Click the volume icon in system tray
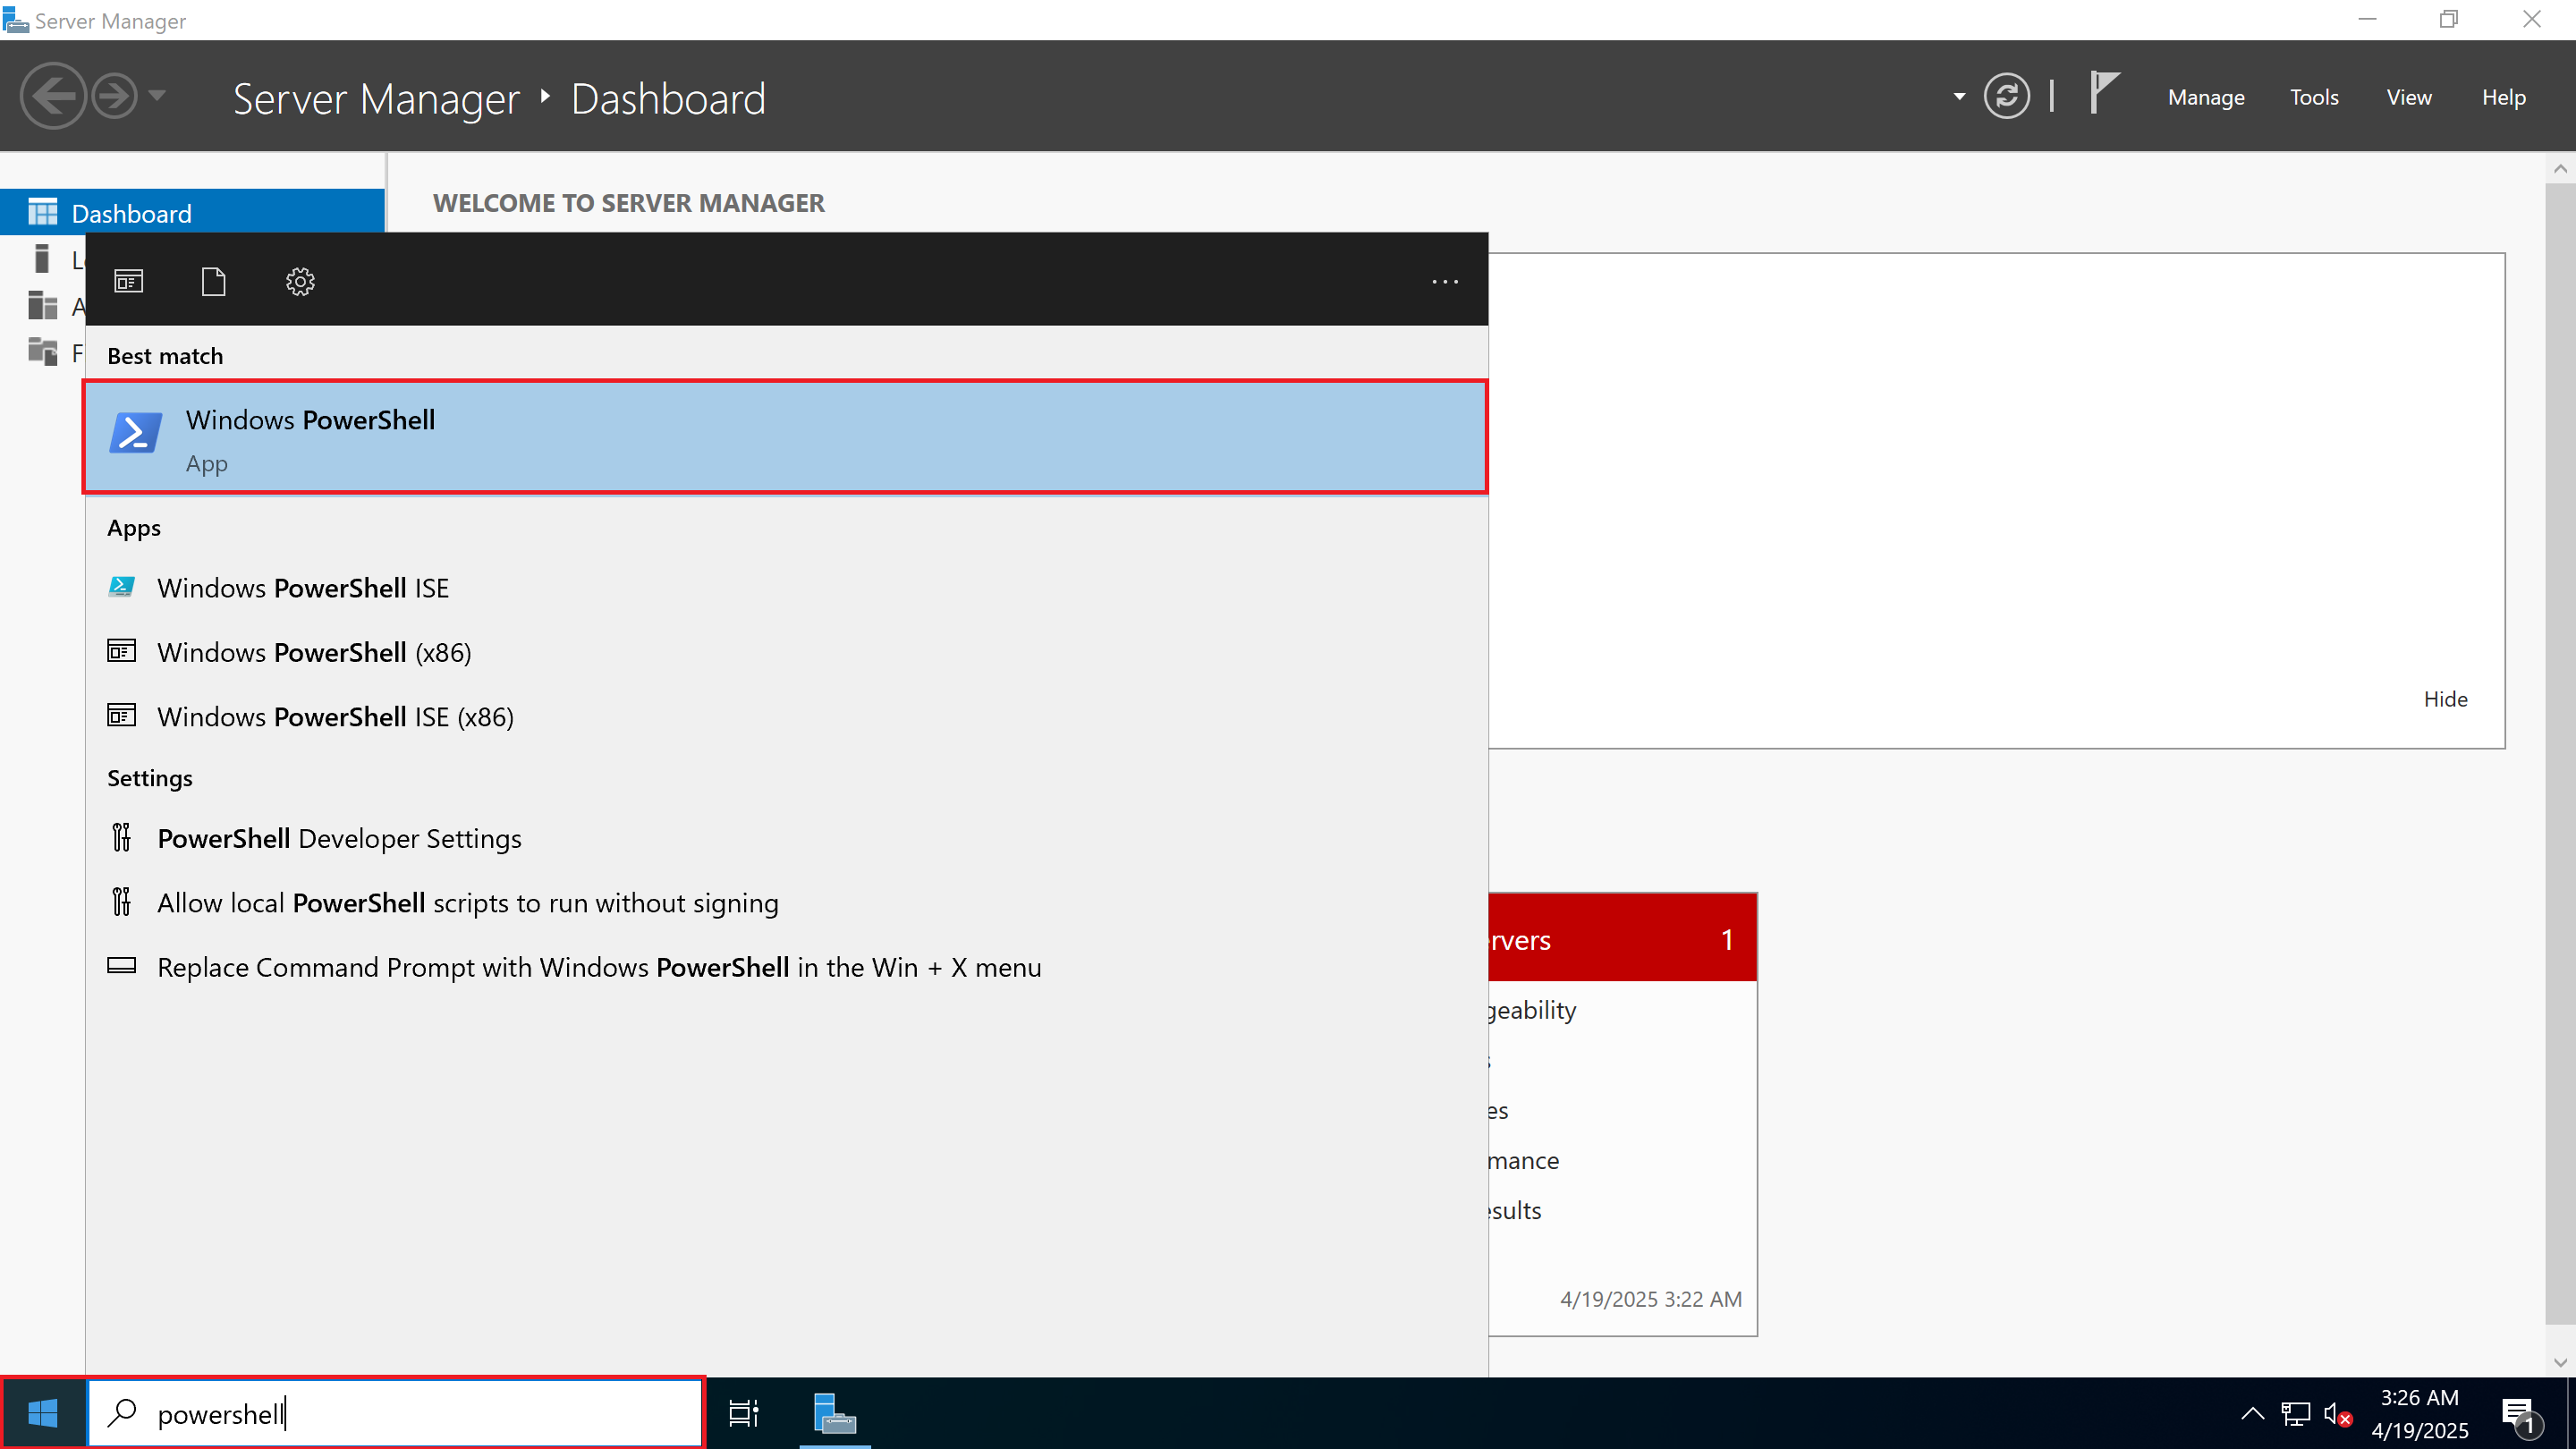 (2338, 1413)
